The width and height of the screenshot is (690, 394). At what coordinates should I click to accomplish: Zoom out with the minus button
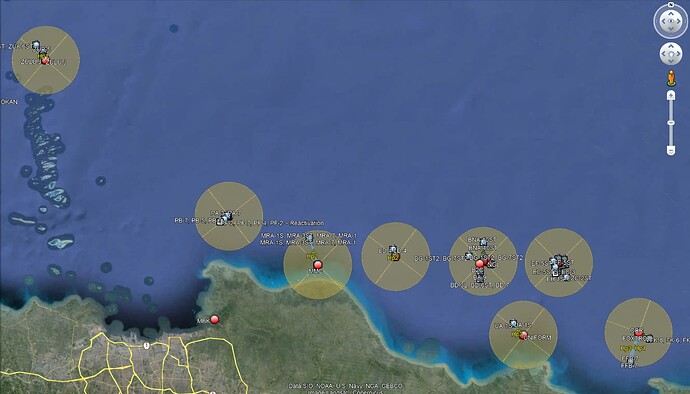(x=671, y=151)
